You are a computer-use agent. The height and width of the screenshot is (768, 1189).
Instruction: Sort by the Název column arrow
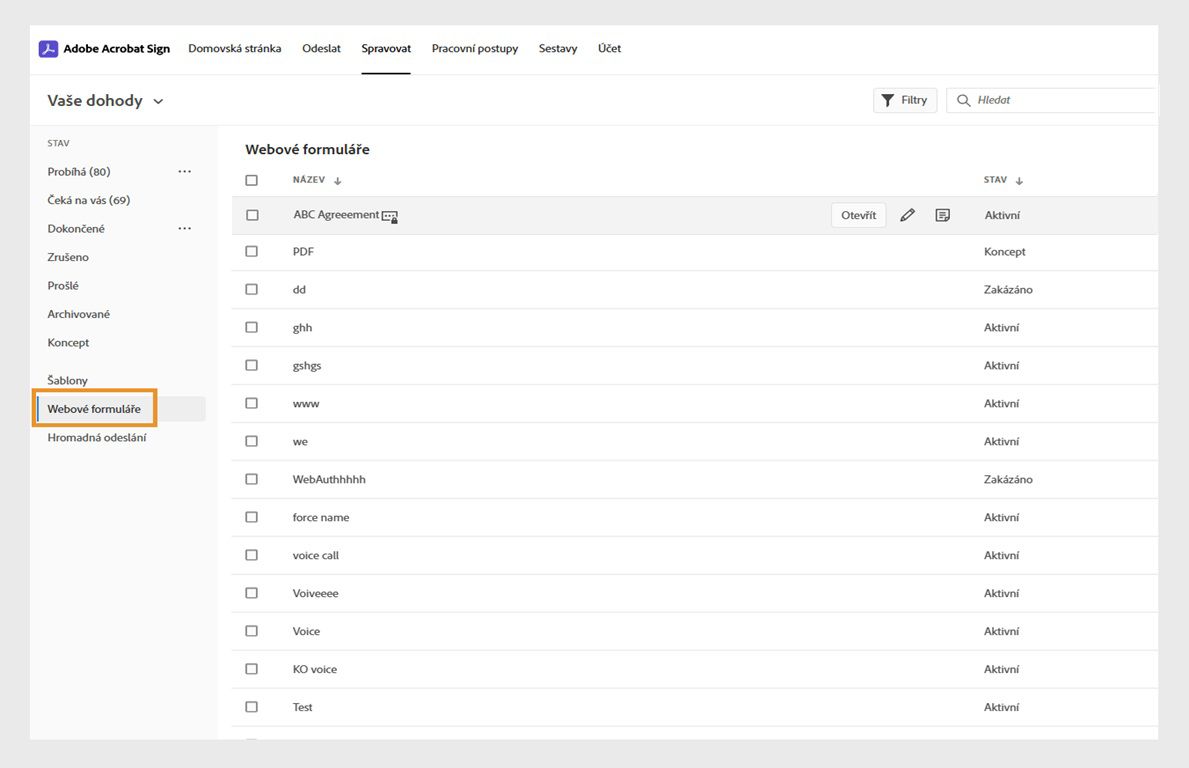[338, 181]
